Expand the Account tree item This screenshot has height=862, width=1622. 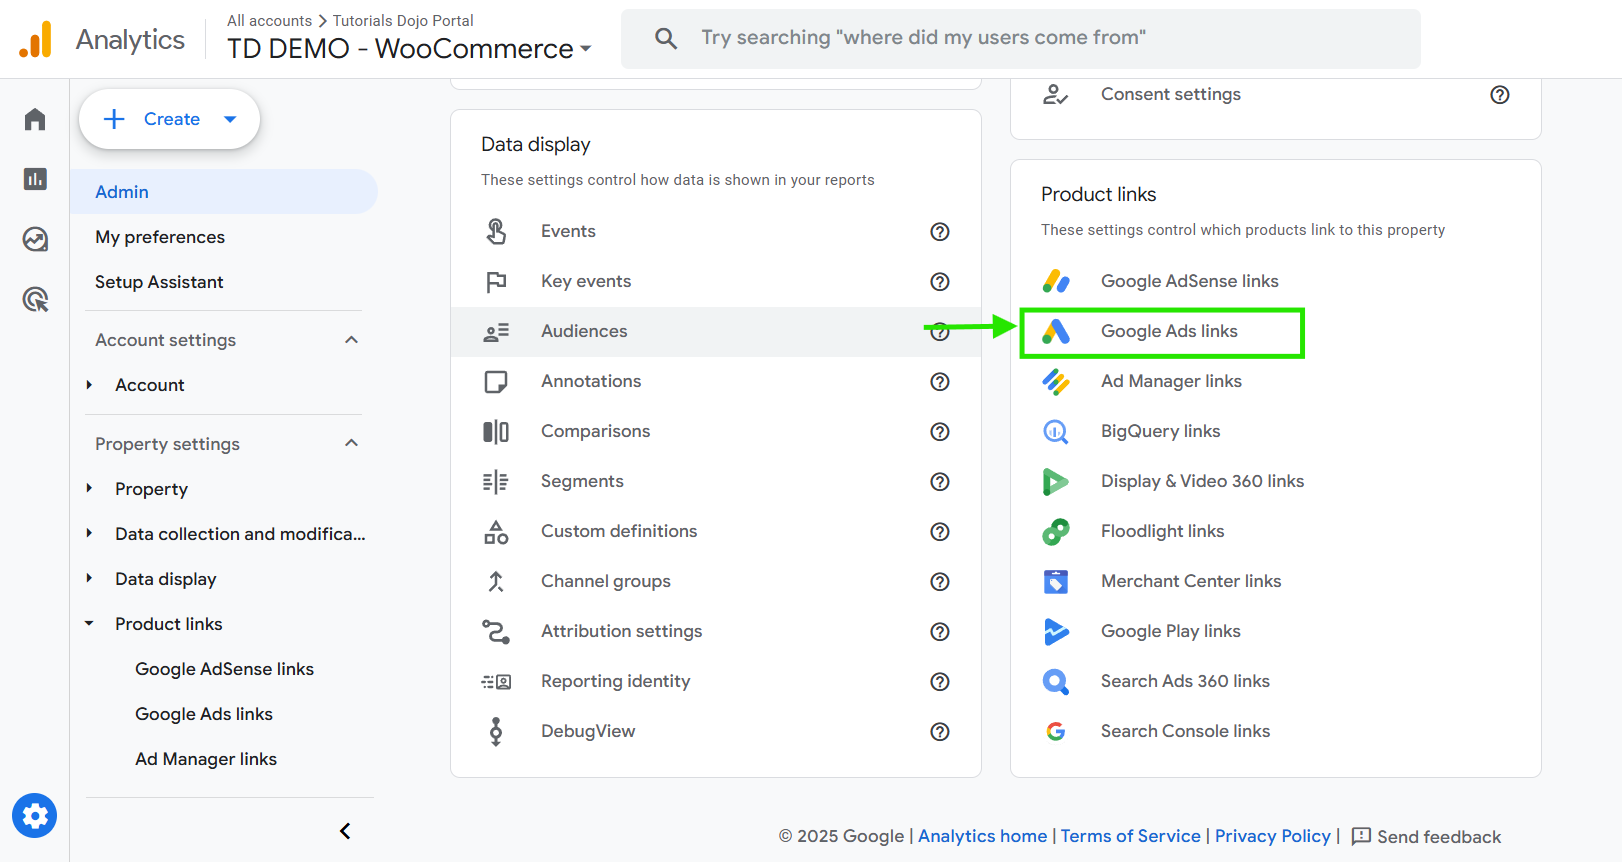pos(89,385)
